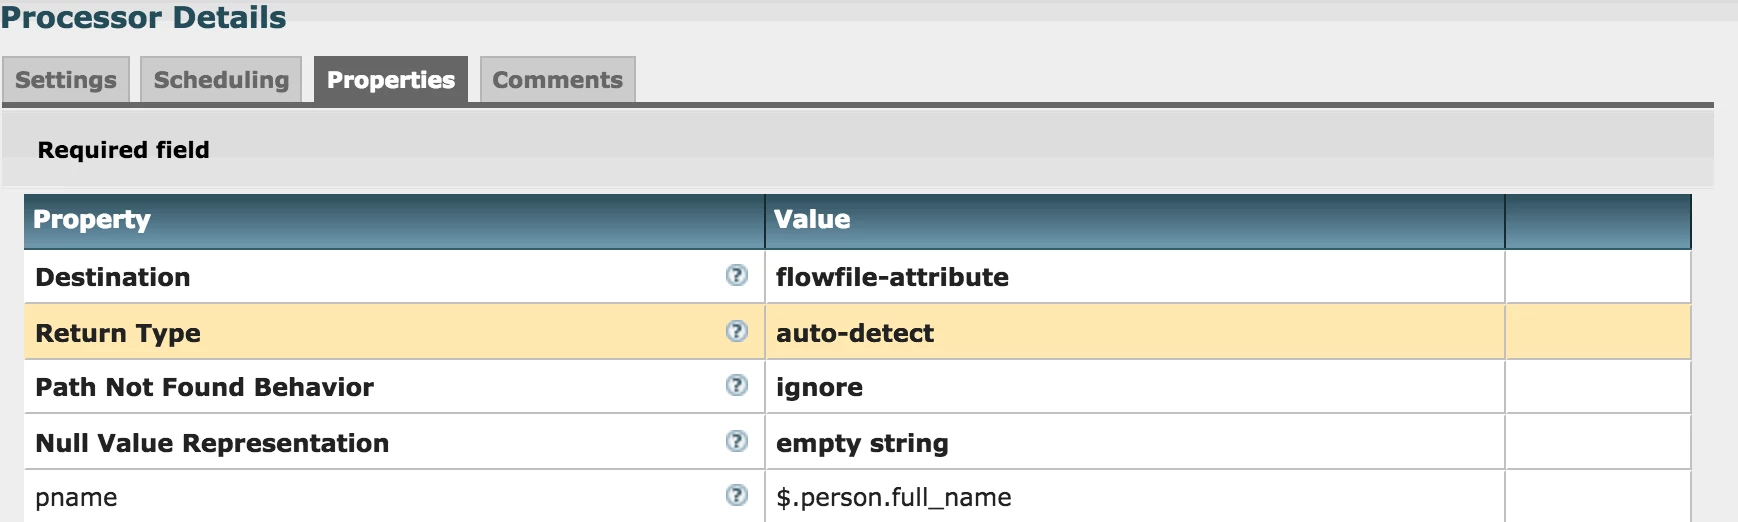Select the Return Type property row
1738x522 pixels.
pos(857,333)
